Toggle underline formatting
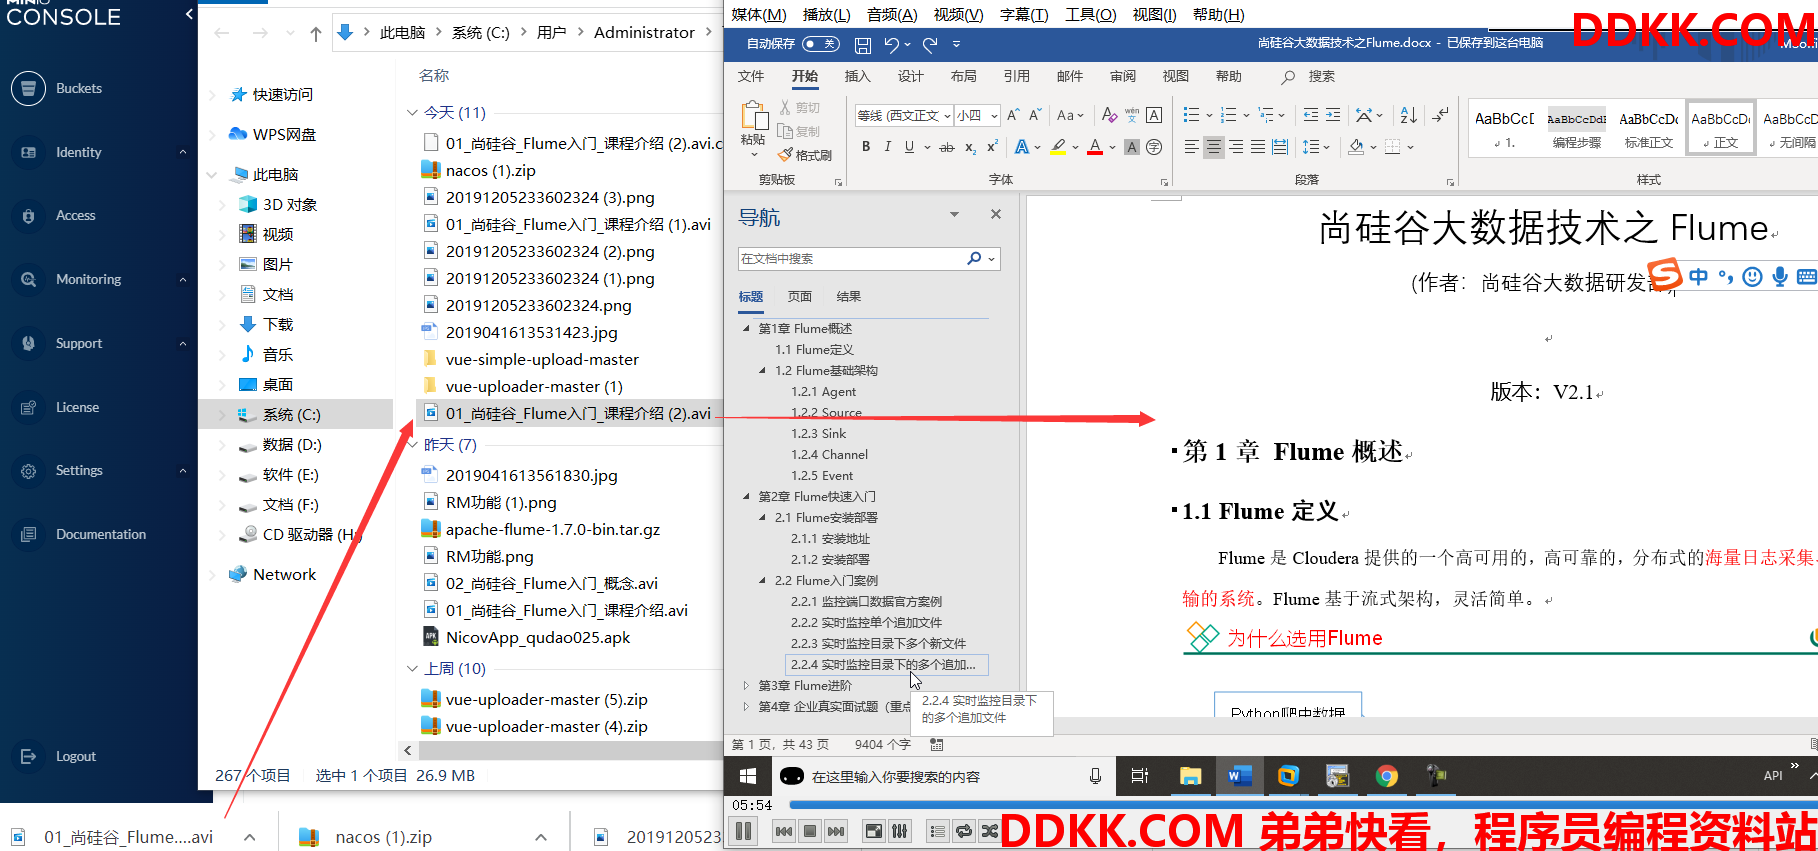Viewport: 1818px width, 851px height. click(909, 147)
